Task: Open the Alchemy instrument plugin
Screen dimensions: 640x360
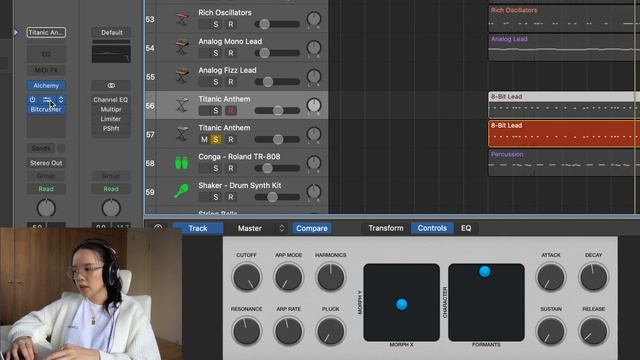Action: 46,85
